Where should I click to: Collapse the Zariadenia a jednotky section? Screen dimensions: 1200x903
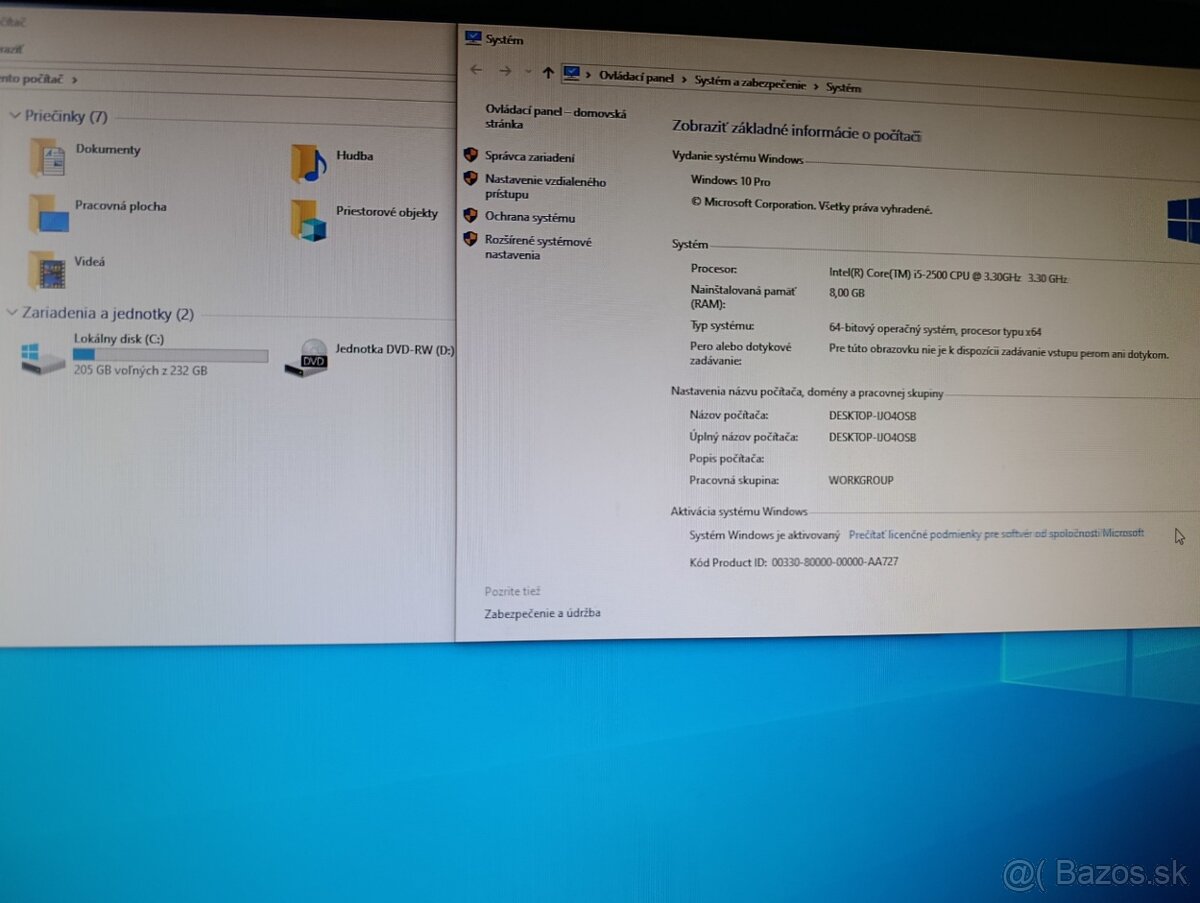[x=13, y=313]
